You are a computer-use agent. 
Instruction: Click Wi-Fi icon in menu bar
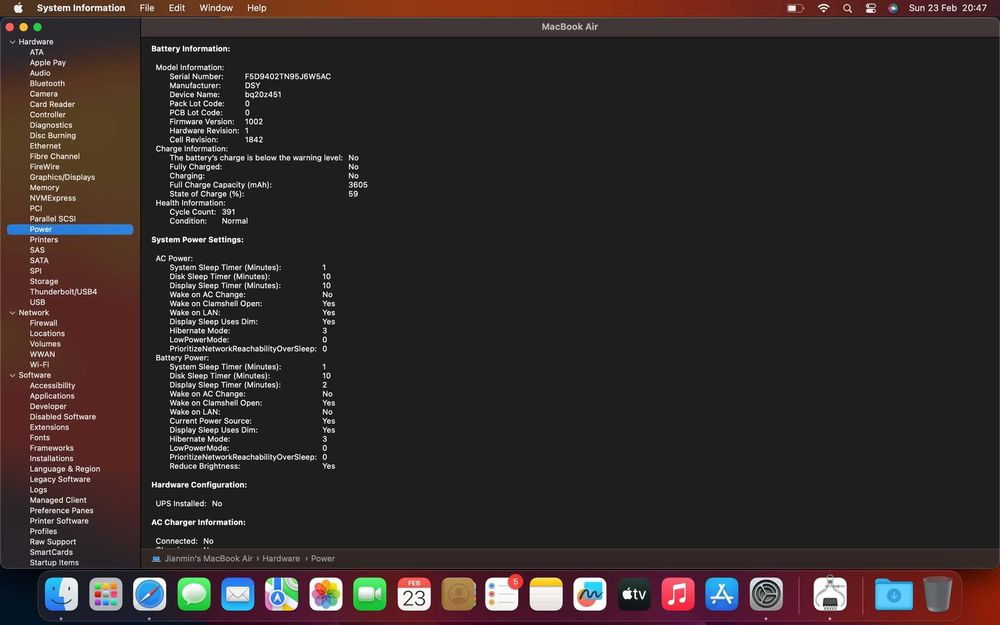[x=823, y=8]
